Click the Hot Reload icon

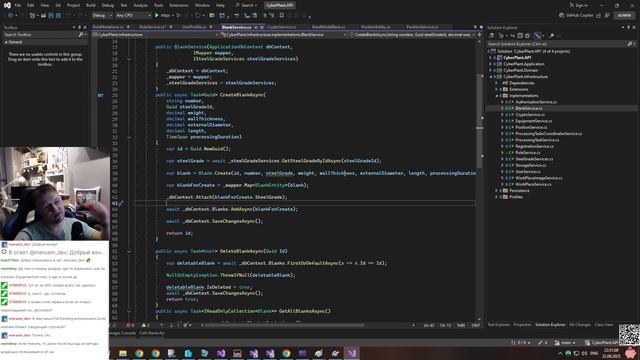pos(198,16)
